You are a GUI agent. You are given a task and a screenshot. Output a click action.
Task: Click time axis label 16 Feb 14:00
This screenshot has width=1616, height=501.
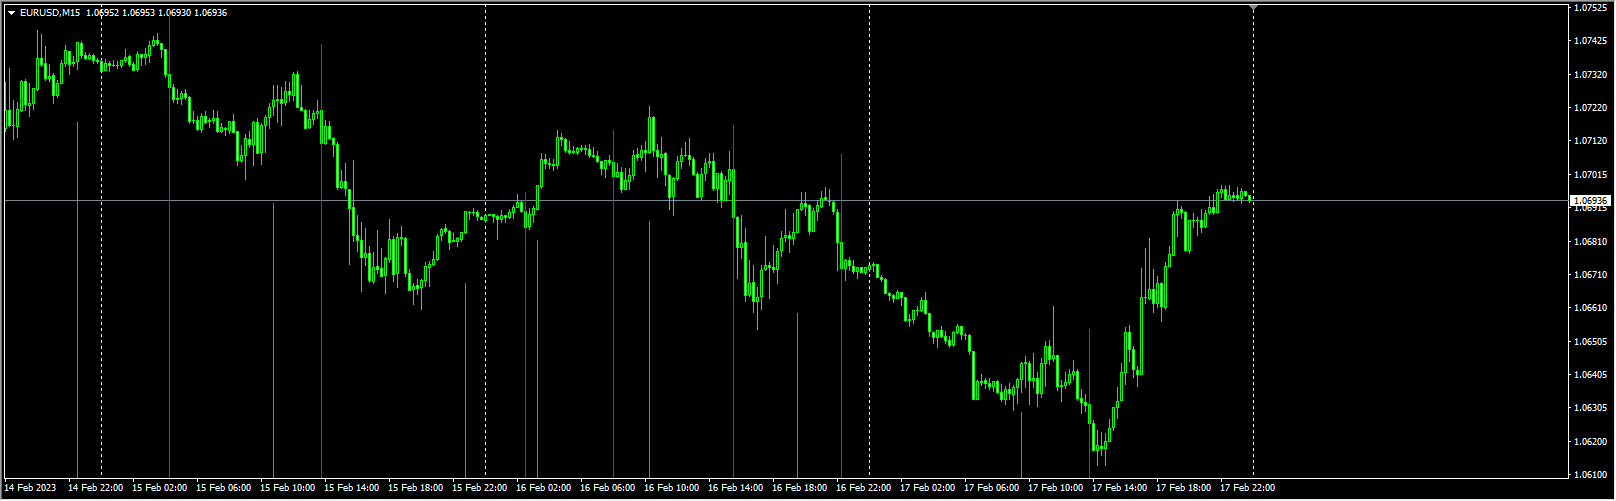point(736,489)
